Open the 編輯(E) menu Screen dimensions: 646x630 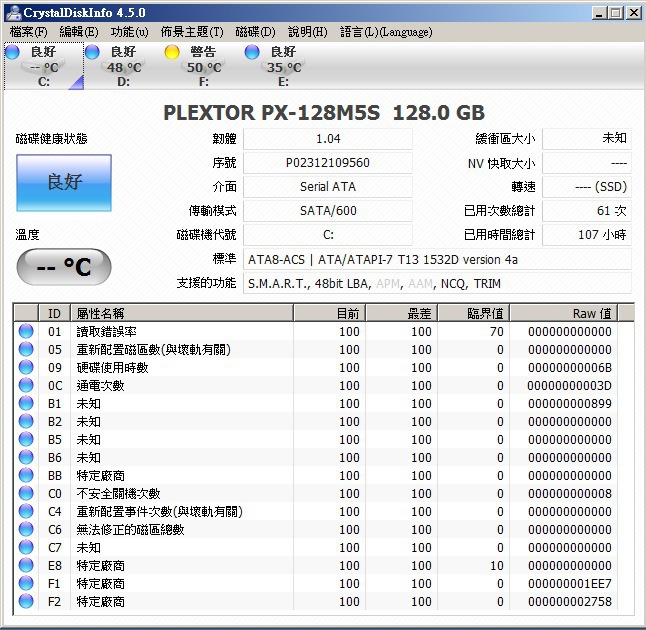pos(79,32)
